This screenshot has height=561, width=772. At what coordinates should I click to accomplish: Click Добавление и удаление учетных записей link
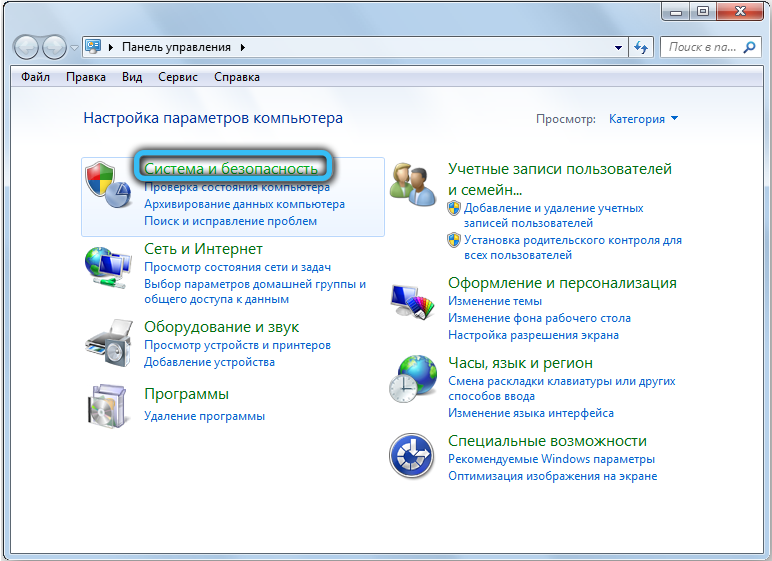click(554, 215)
